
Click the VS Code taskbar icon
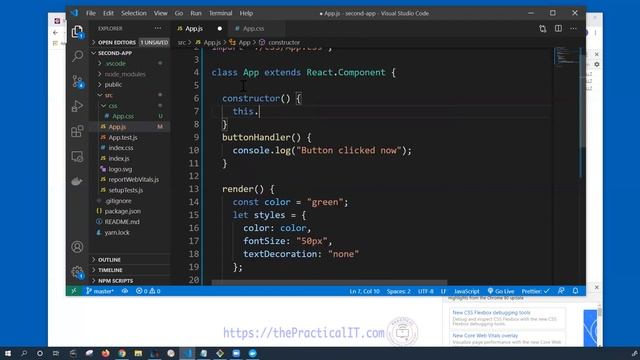pos(187,353)
